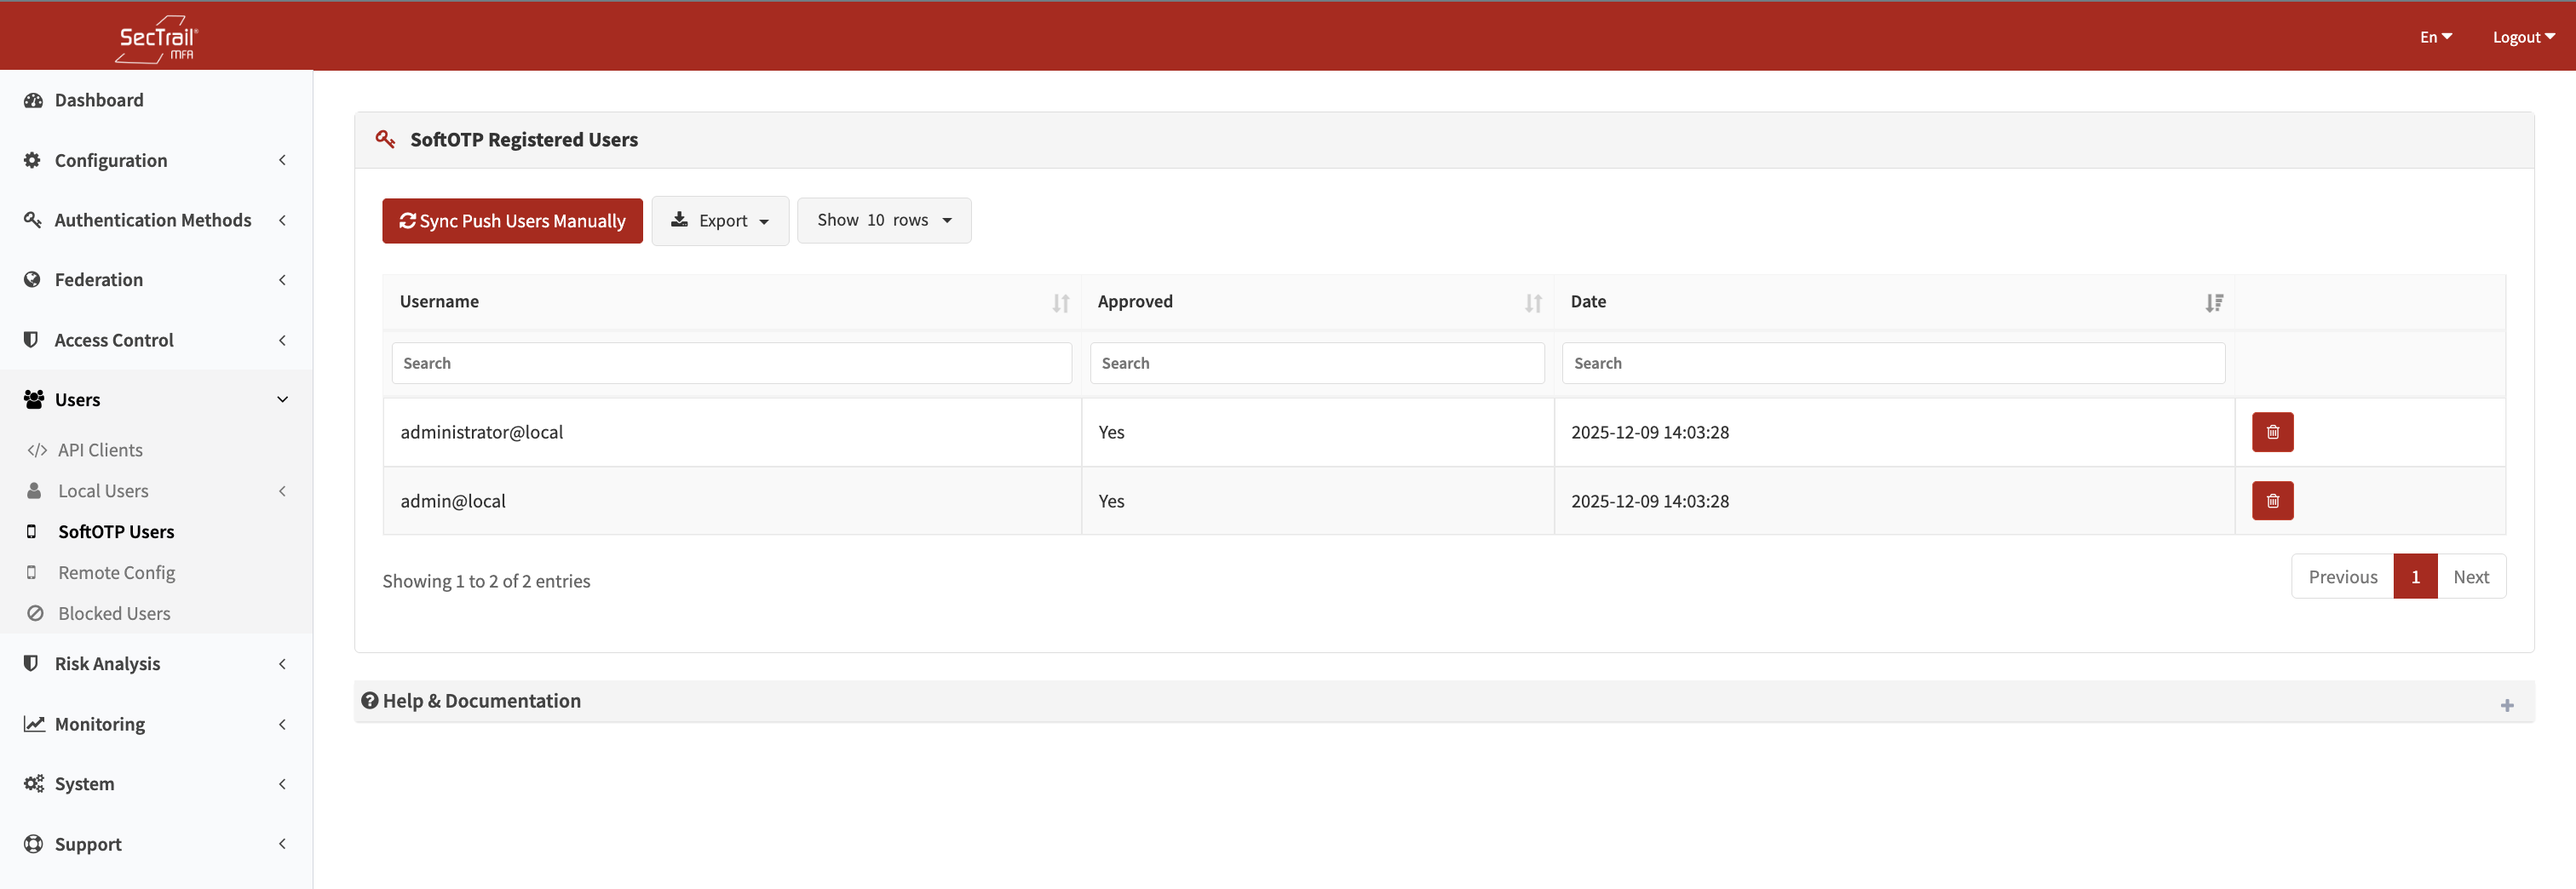Open the Show 10 rows dropdown
Screen dimensions: 2576x889
883,220
